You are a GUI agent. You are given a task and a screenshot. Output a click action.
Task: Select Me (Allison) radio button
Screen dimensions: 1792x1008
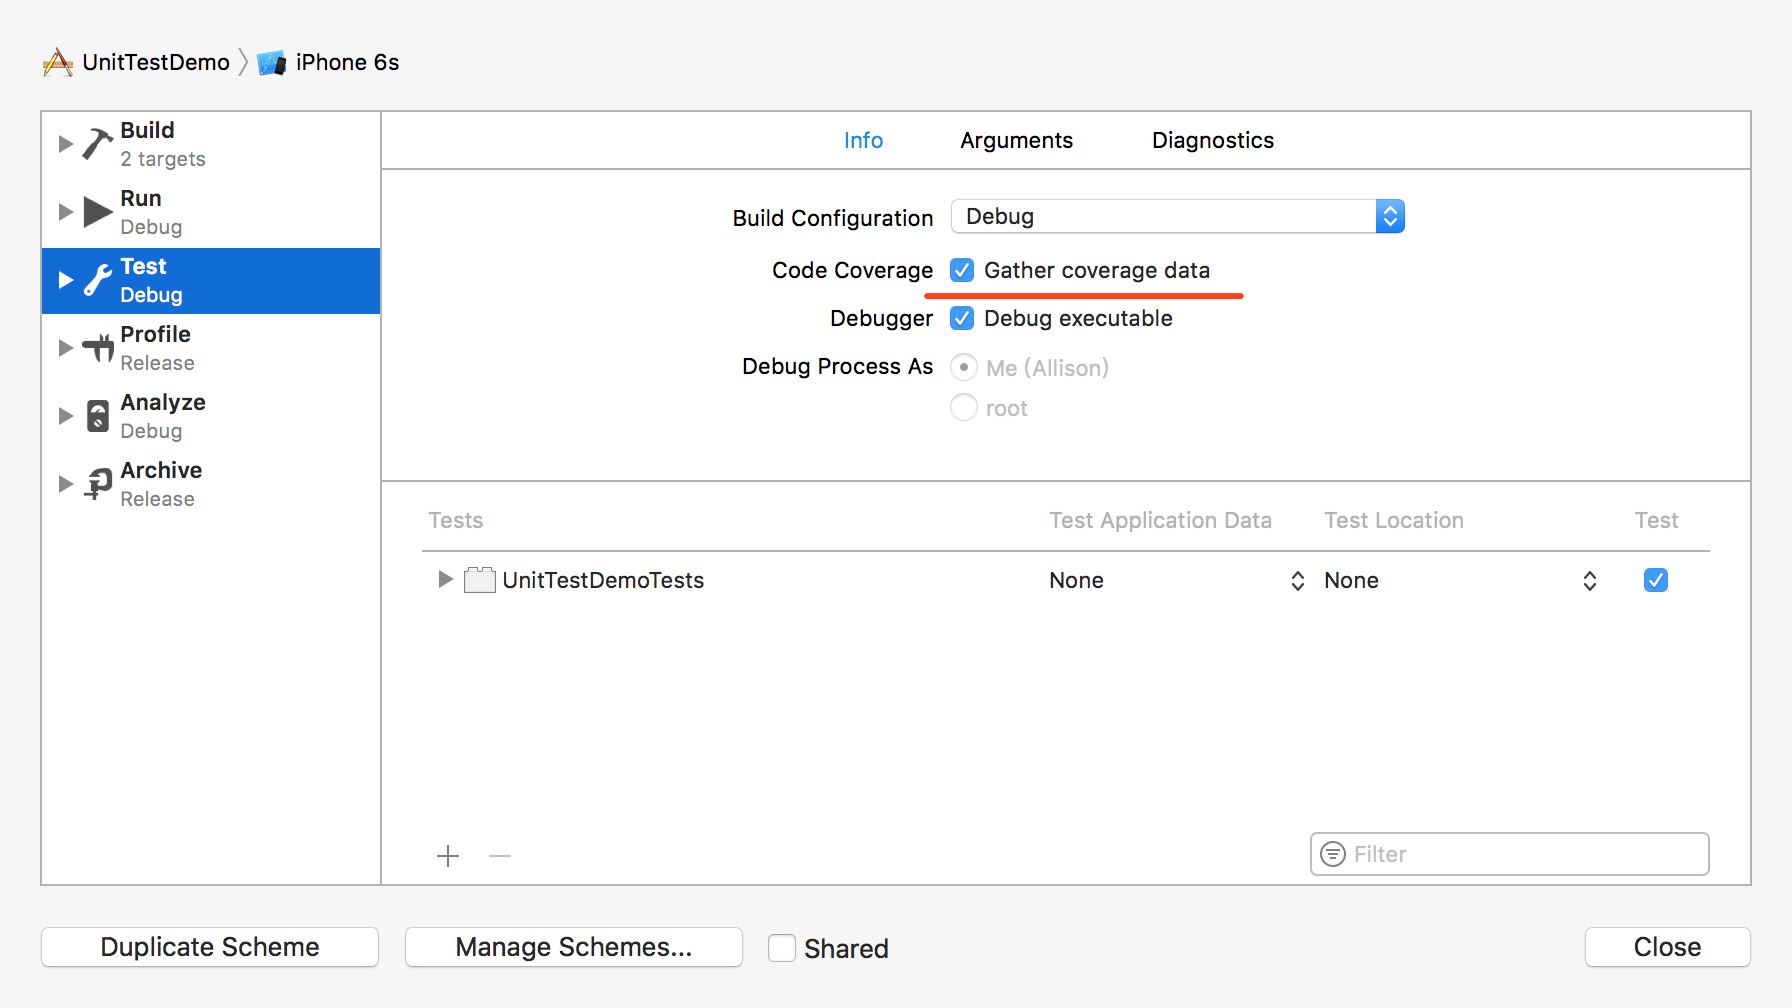click(x=964, y=367)
